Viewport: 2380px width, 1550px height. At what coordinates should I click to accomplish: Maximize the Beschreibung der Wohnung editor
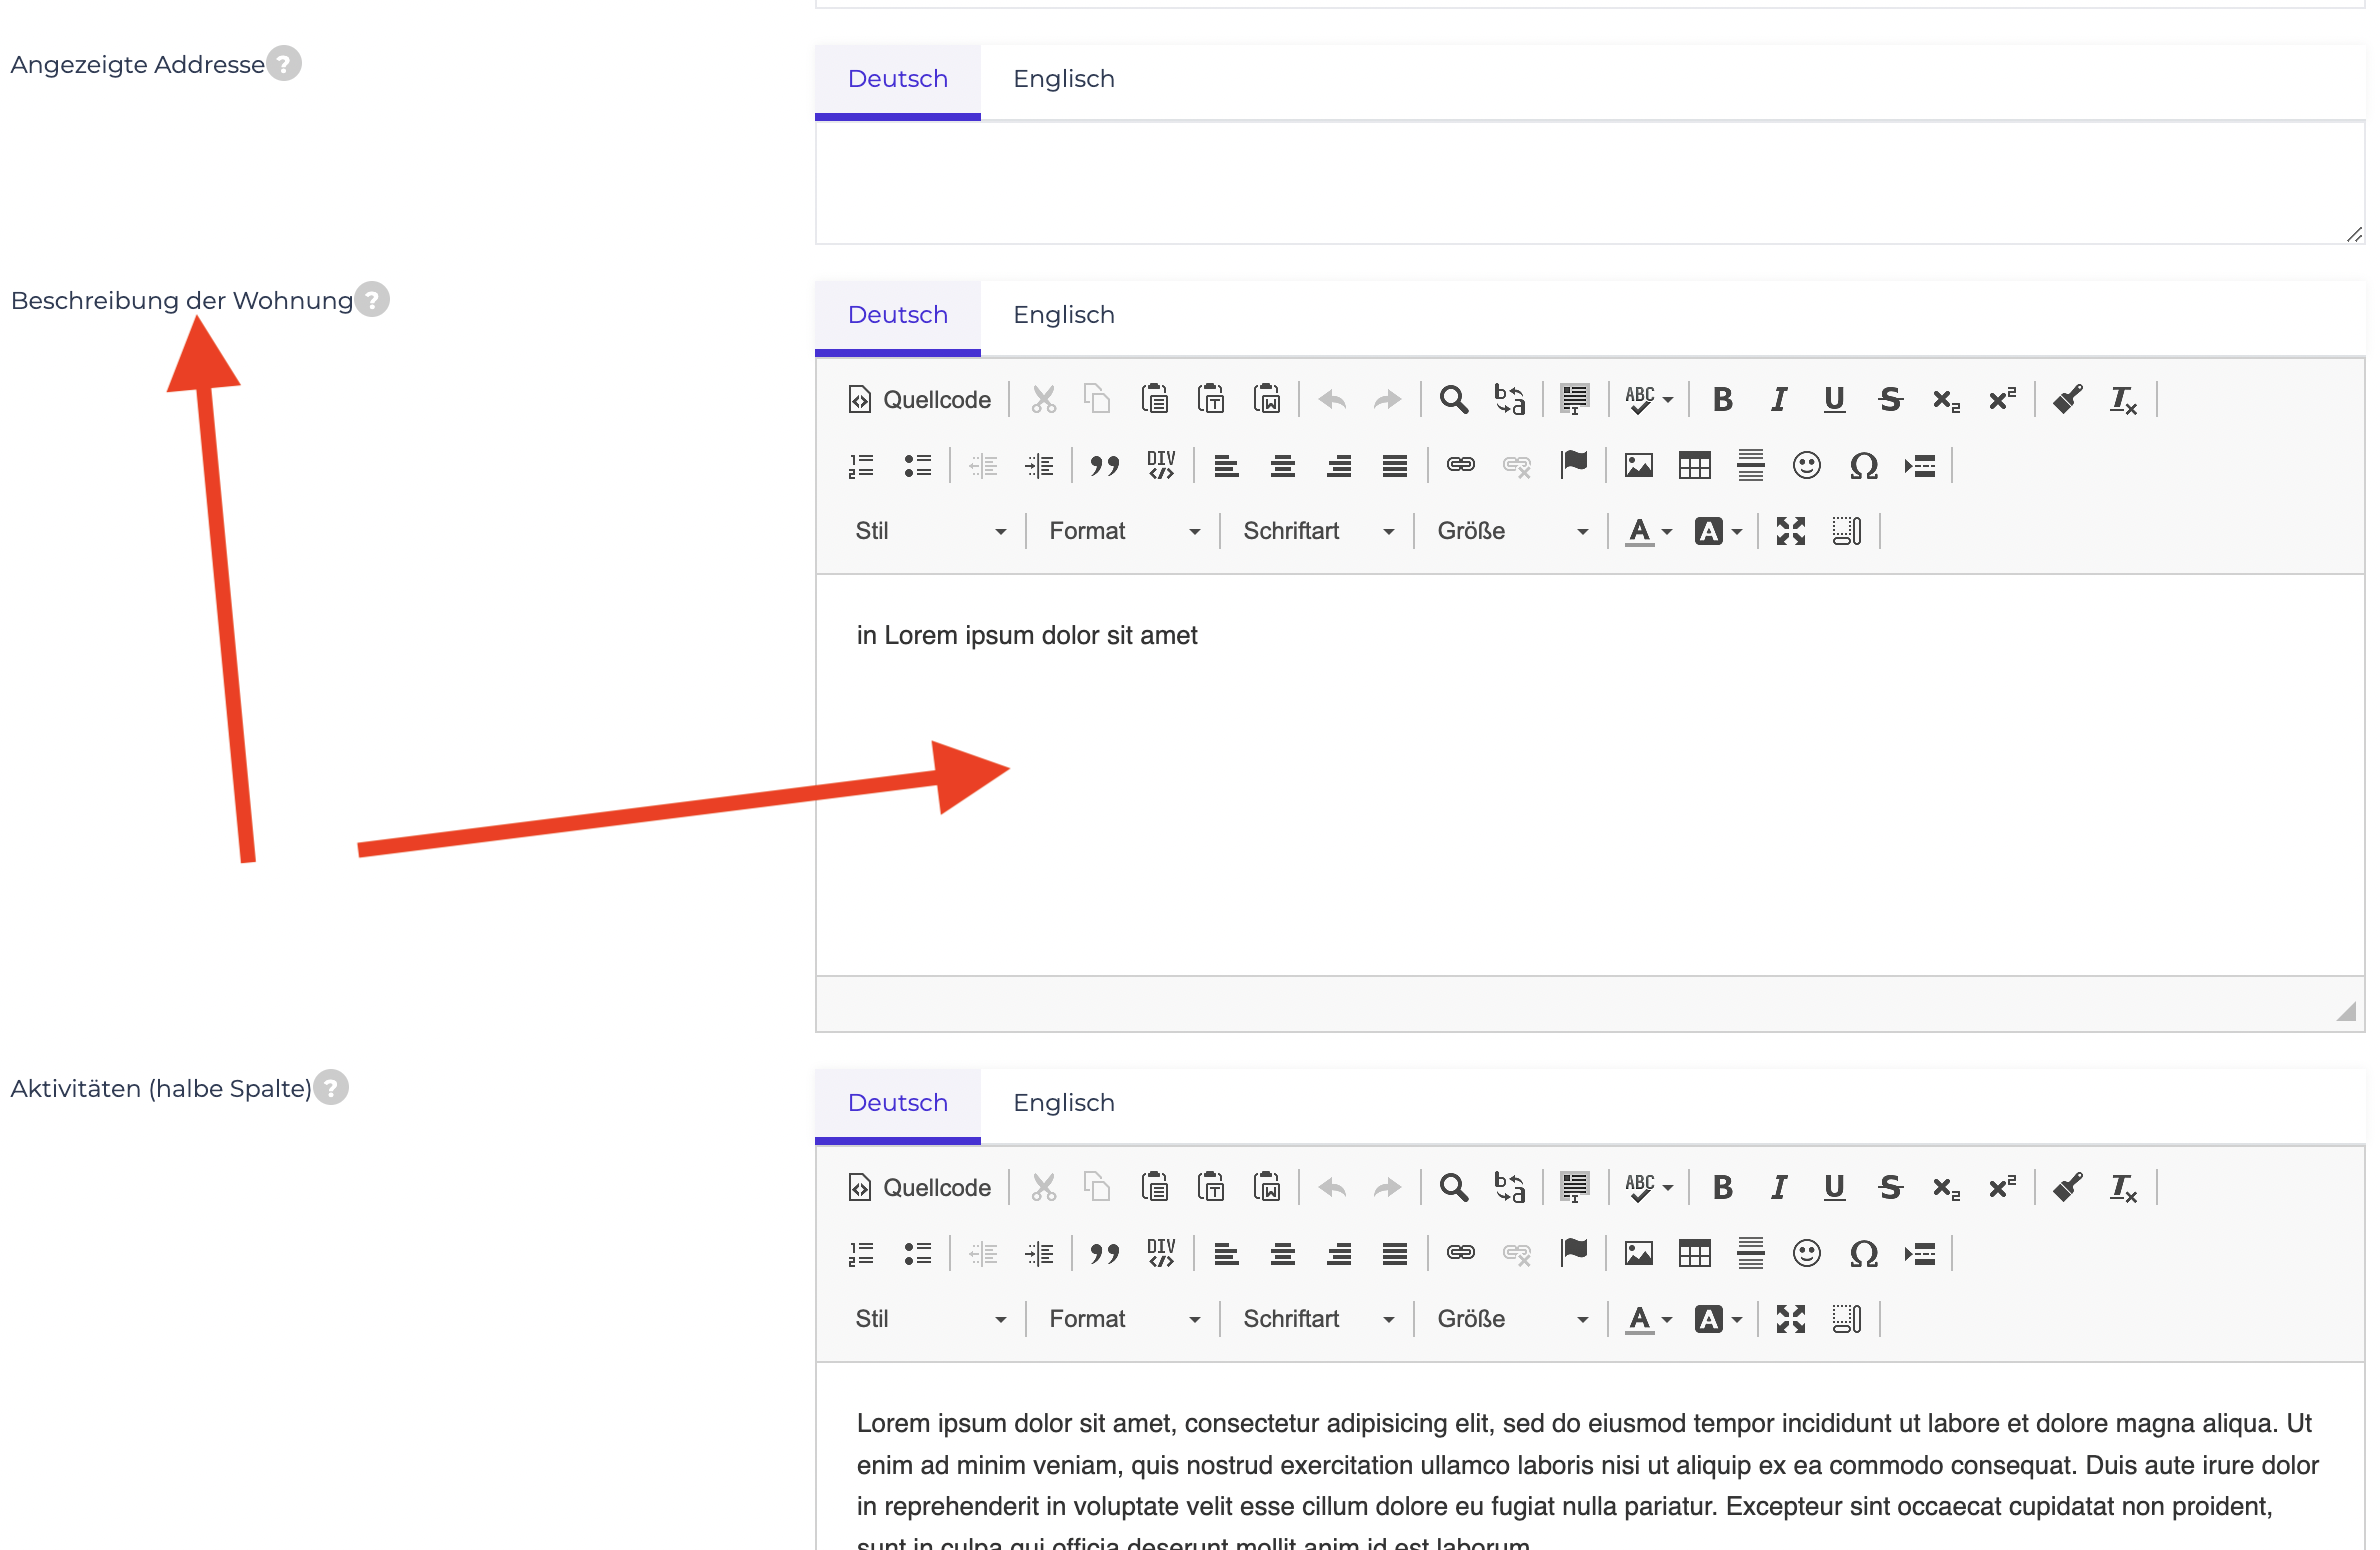click(x=1790, y=531)
